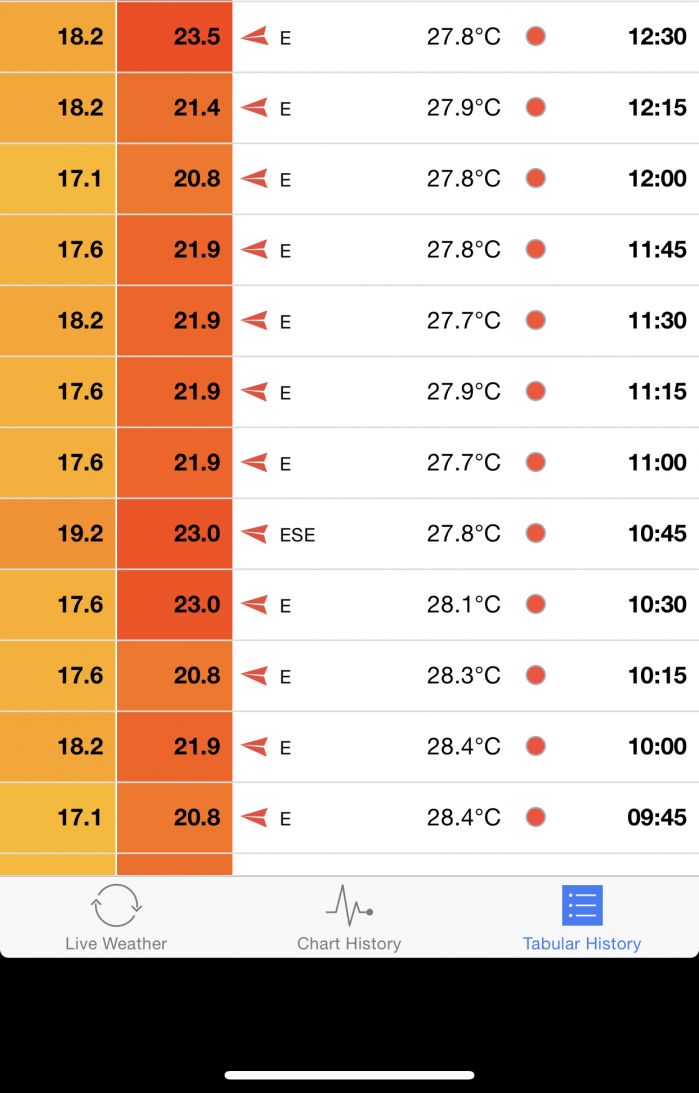Tap the 11:30 time entry
699x1093 pixels.
click(657, 321)
